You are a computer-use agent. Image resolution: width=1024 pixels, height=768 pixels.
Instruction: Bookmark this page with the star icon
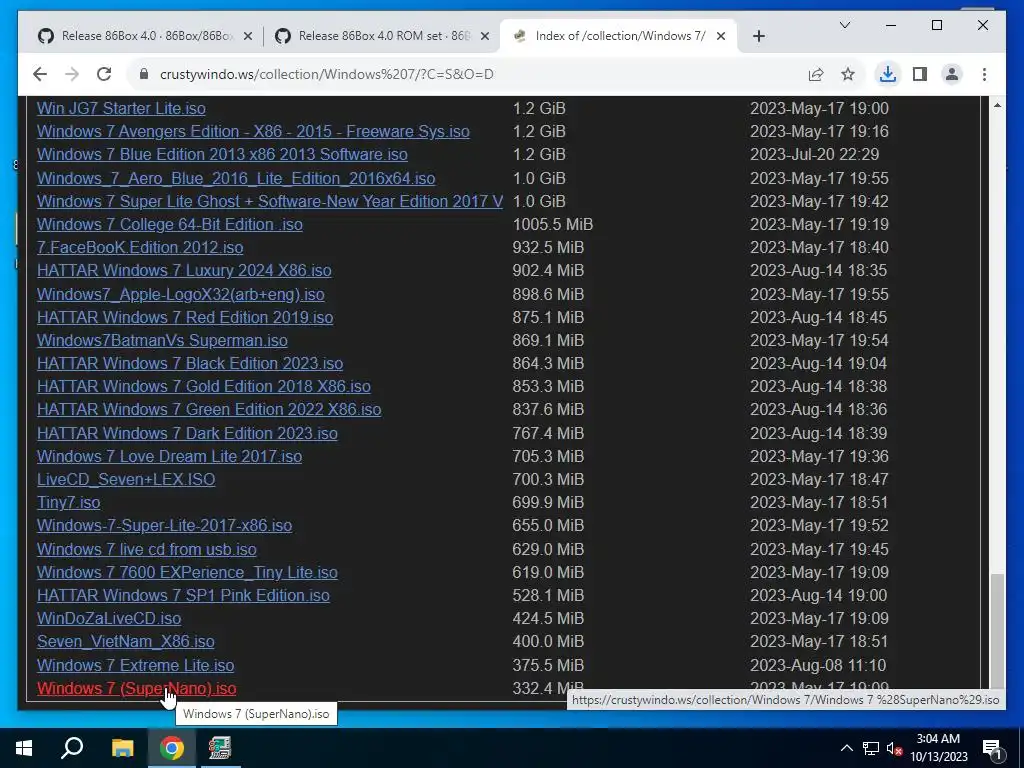[x=848, y=74]
